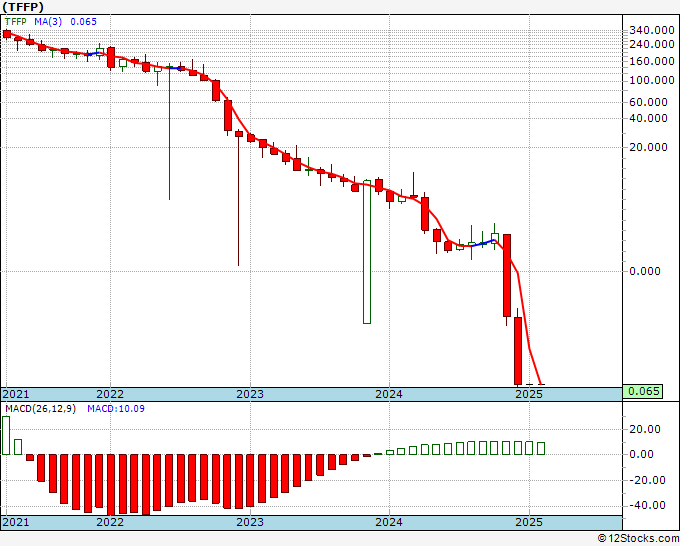Screen dimensions: 680x546
Task: Click the 2021 label on price timeline
Action: 16,394
